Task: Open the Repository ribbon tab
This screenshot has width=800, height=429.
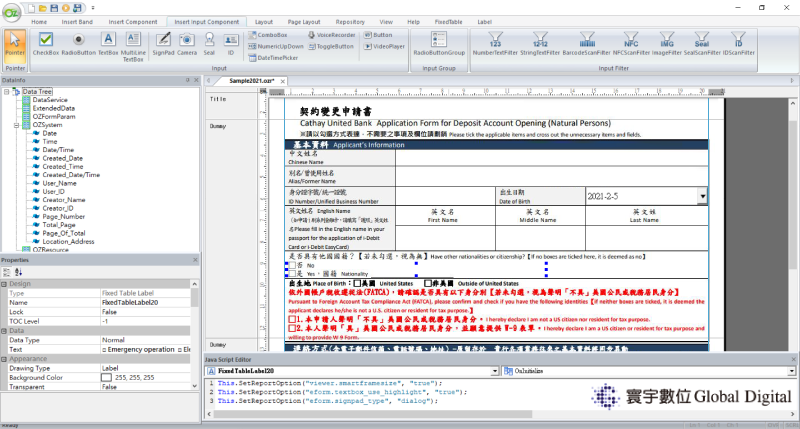Action: pos(350,22)
